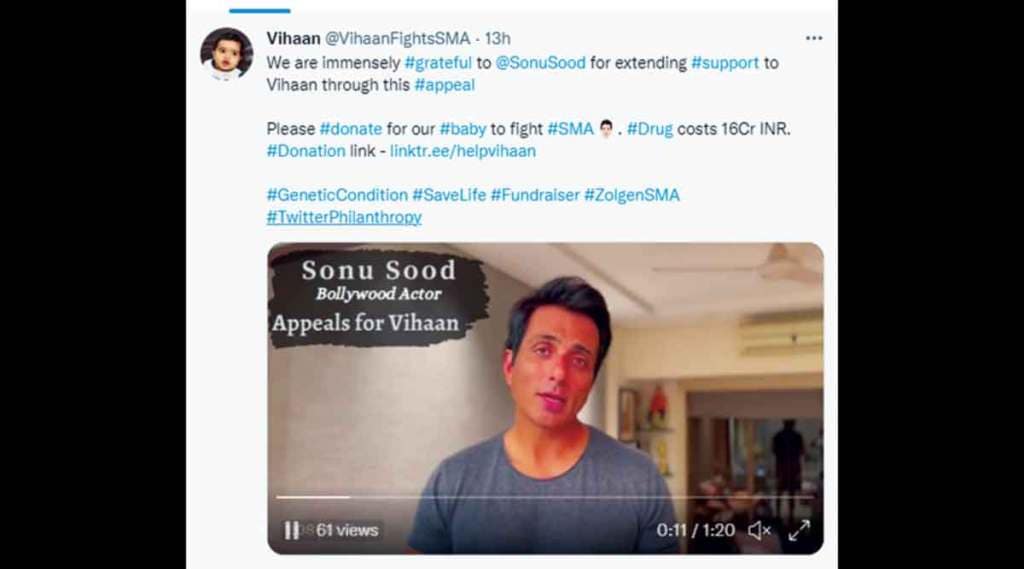Open the #Fundraiser hashtag

click(x=535, y=195)
